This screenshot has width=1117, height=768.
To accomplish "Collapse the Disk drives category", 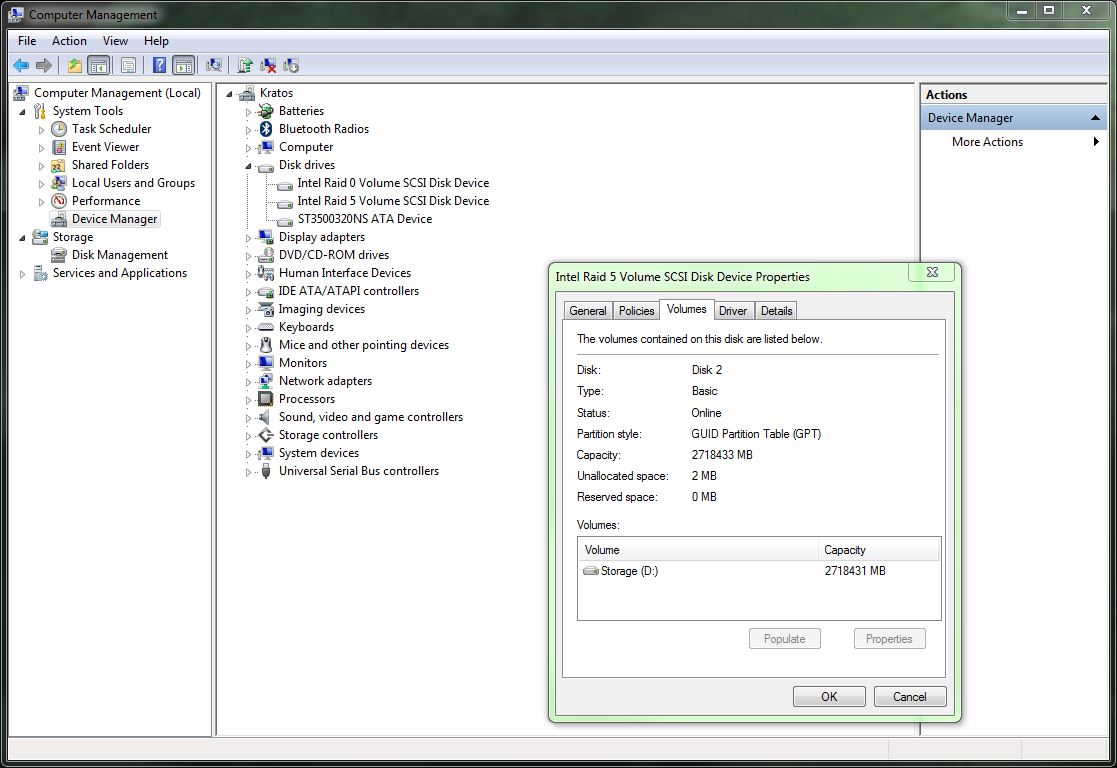I will click(x=249, y=166).
